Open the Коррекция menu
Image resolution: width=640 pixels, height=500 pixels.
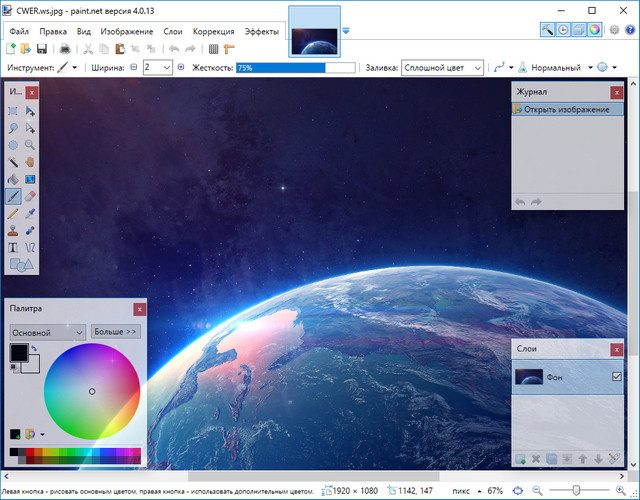[214, 31]
